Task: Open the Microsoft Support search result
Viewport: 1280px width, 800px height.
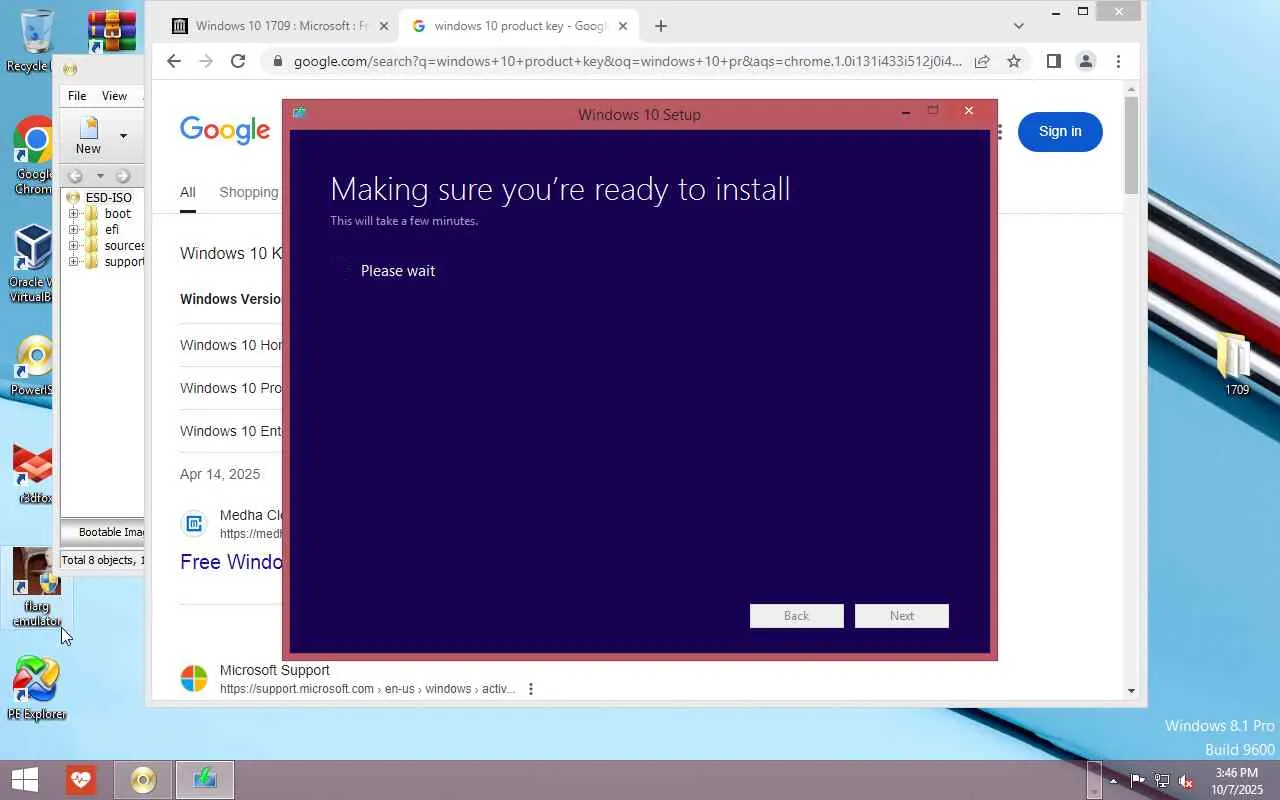Action: point(275,670)
